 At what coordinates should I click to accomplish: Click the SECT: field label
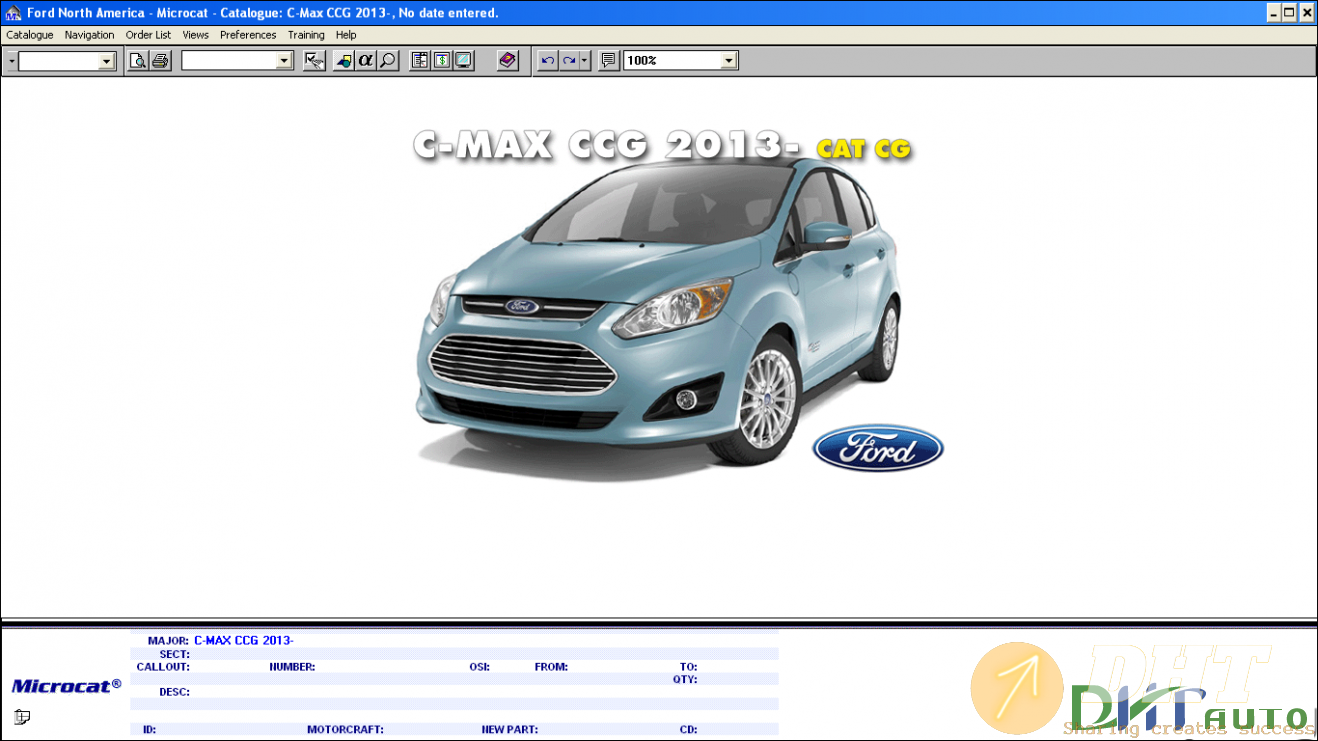(174, 654)
